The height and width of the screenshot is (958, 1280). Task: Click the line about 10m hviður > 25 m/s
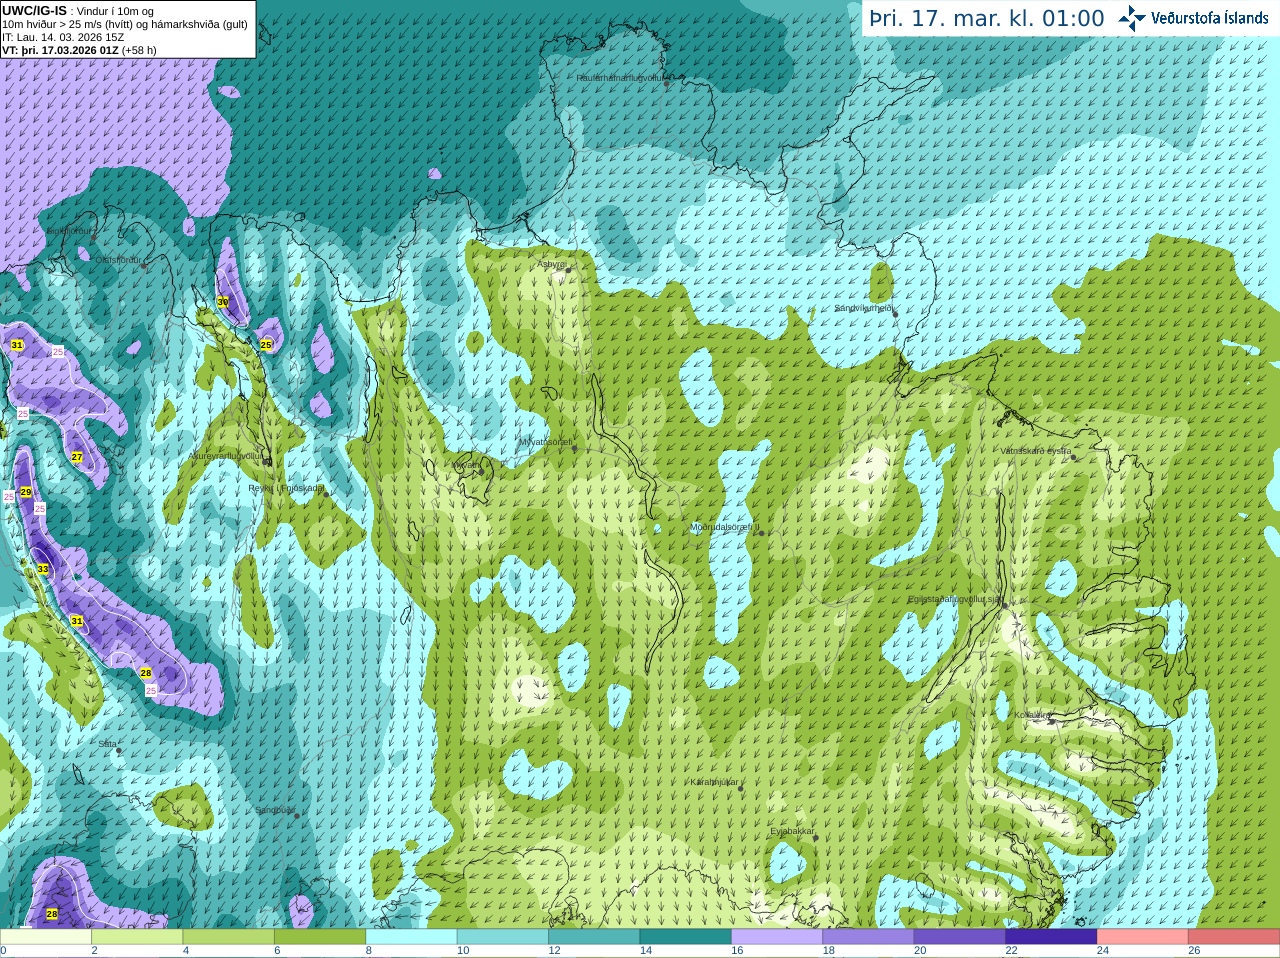pyautogui.click(x=125, y=24)
